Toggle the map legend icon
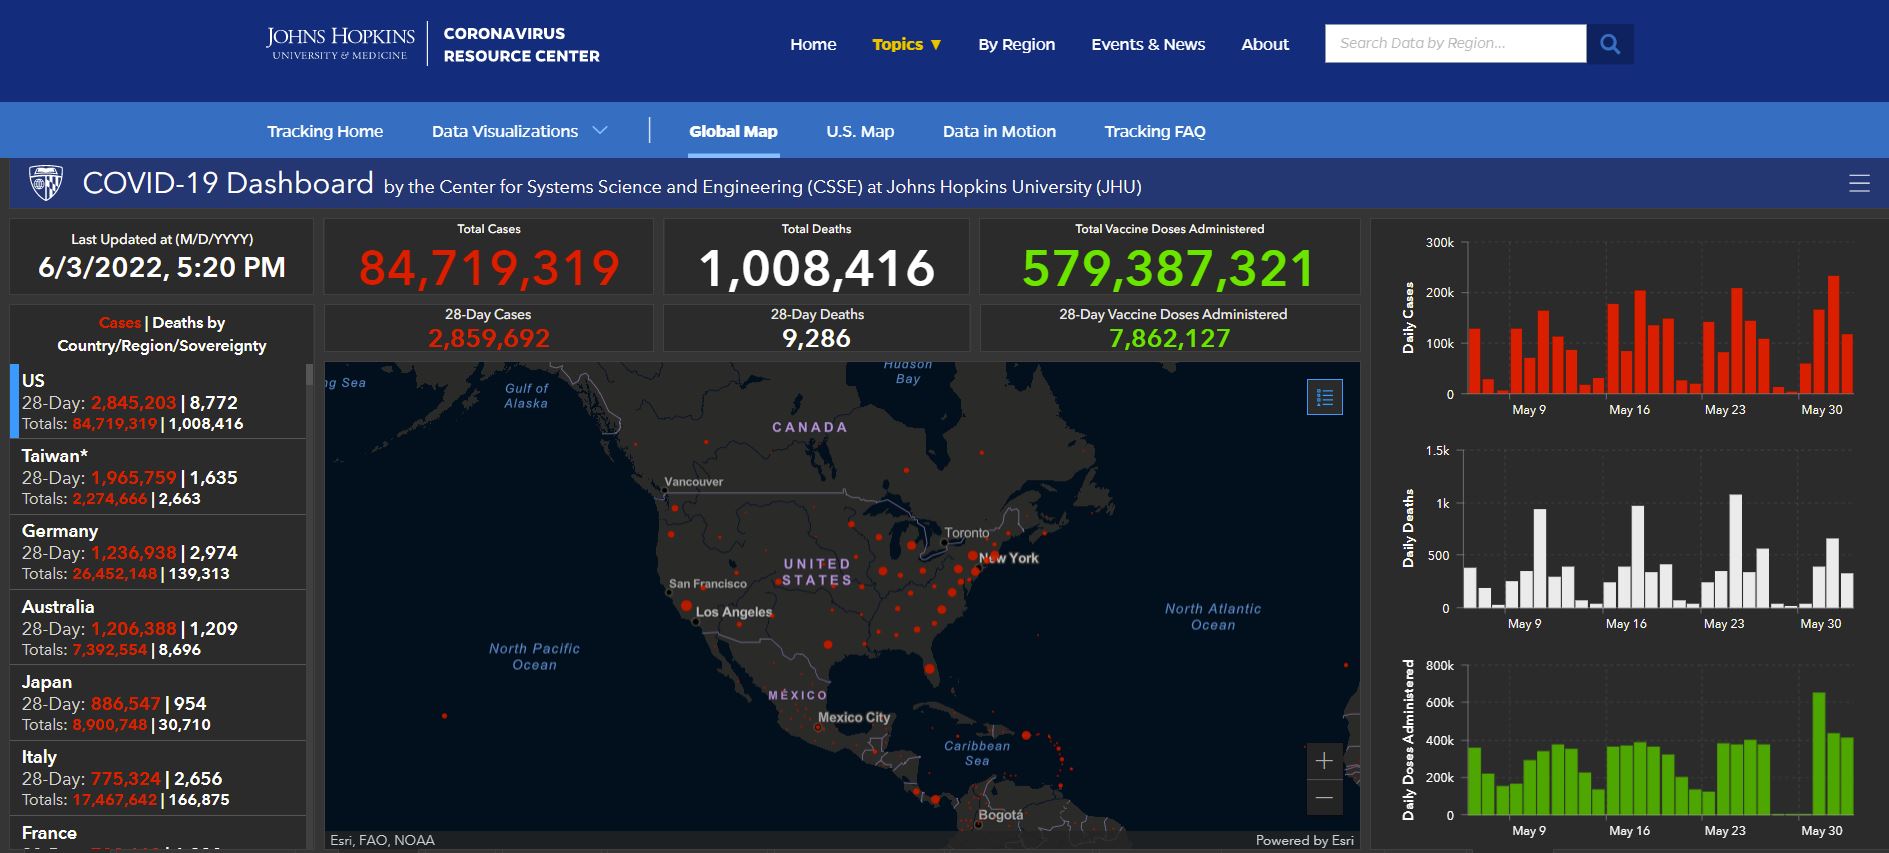The image size is (1889, 853). point(1325,397)
